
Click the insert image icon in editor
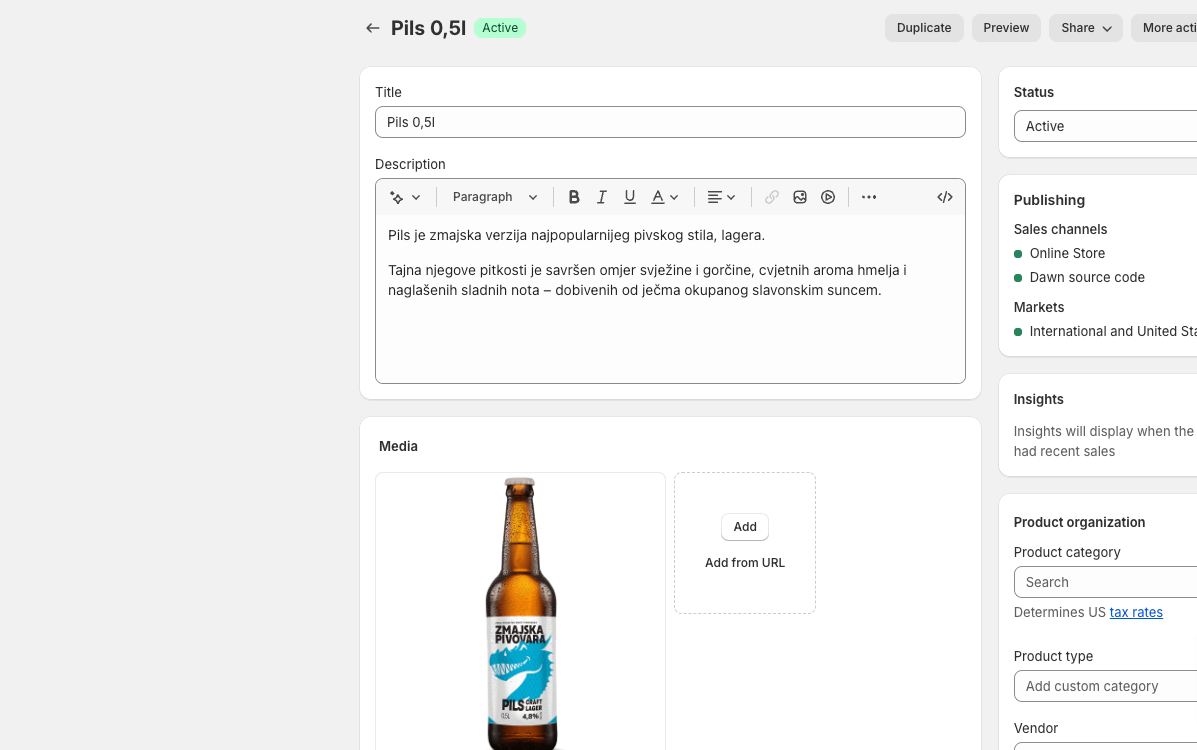800,197
